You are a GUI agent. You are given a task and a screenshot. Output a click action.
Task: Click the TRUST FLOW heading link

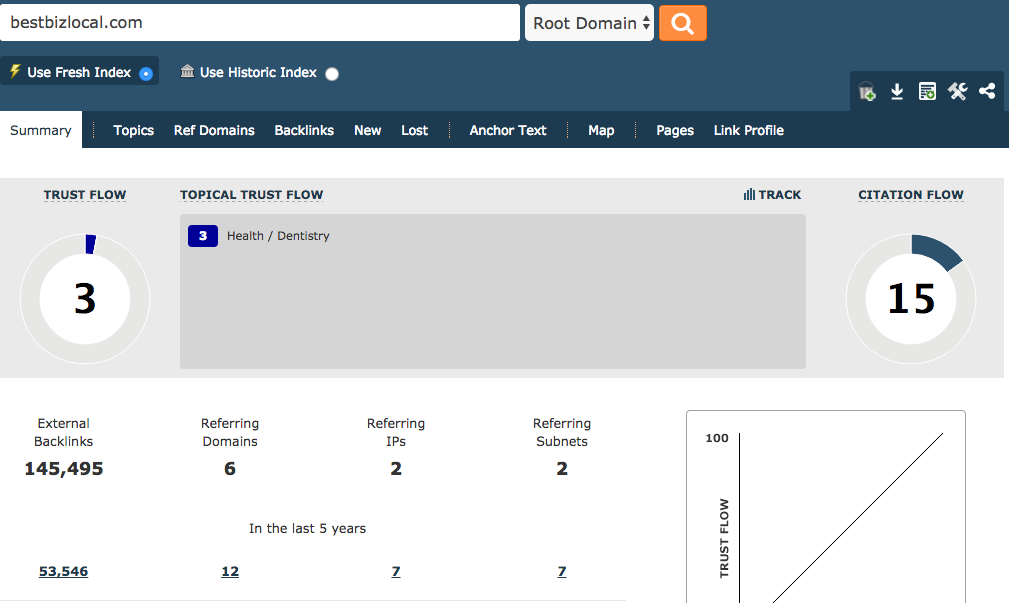85,195
